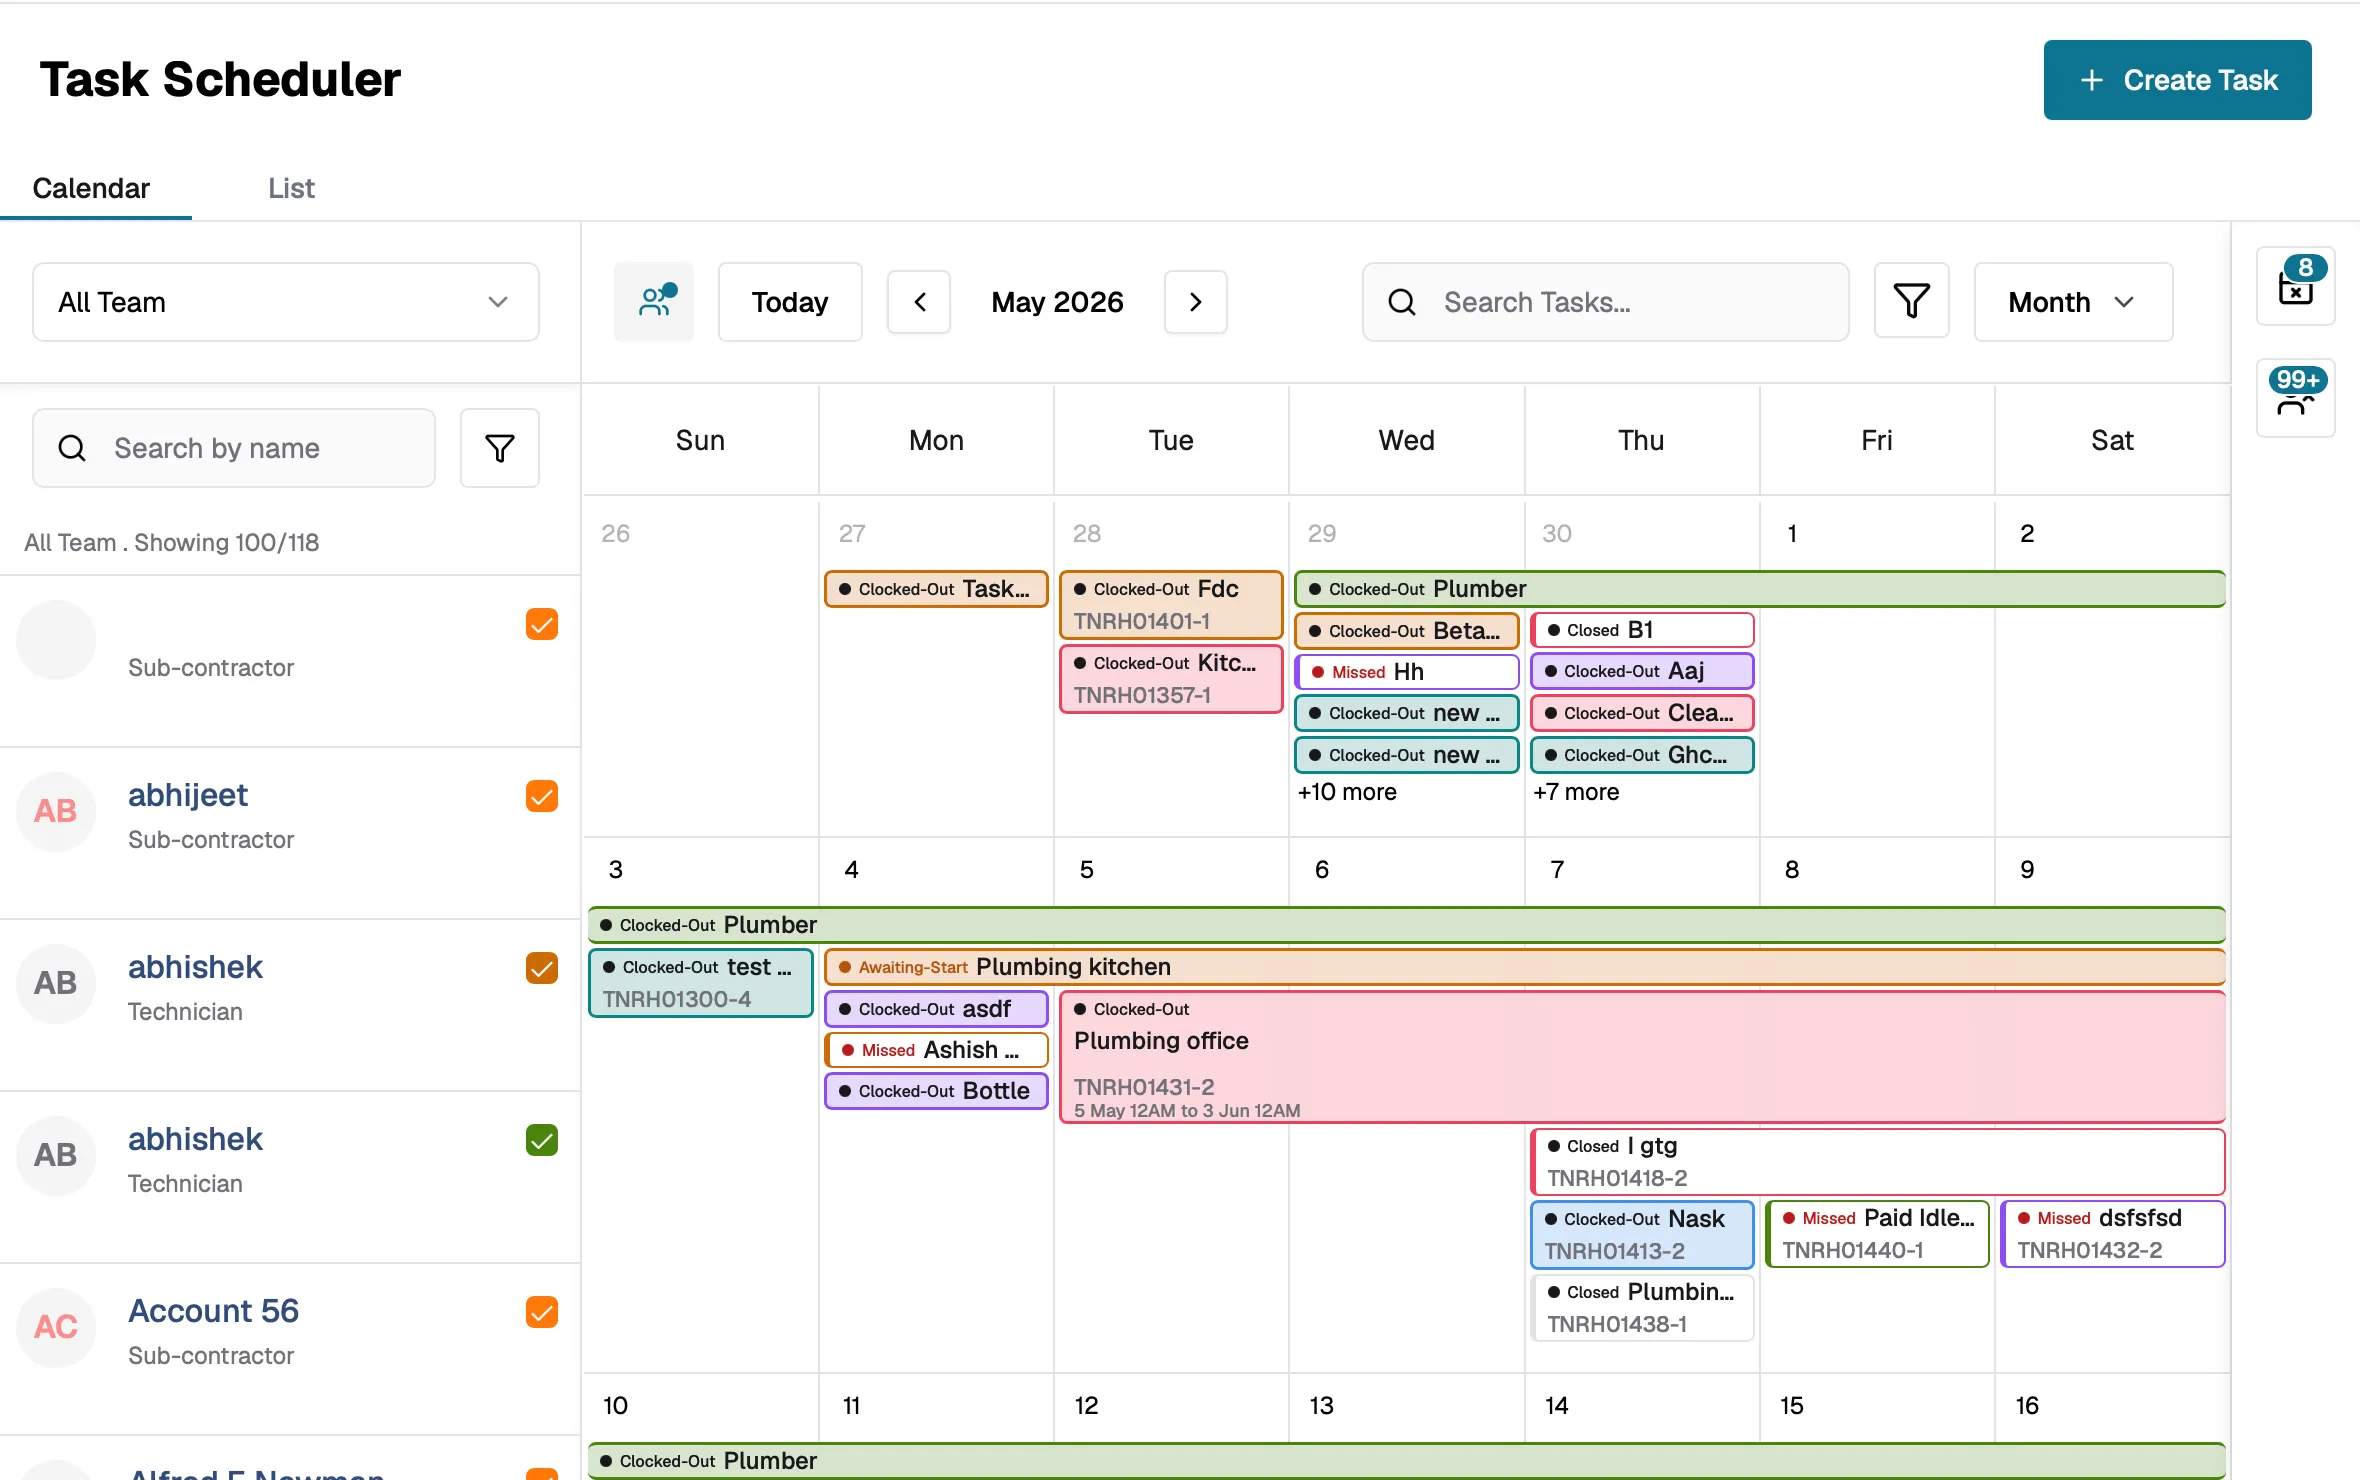Open Clocked-Out Kitc task TNRH01357-1

click(x=1171, y=679)
